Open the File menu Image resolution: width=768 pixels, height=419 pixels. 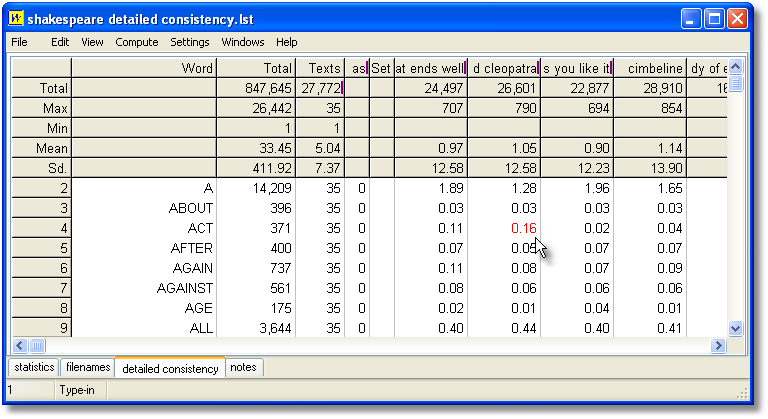point(19,42)
